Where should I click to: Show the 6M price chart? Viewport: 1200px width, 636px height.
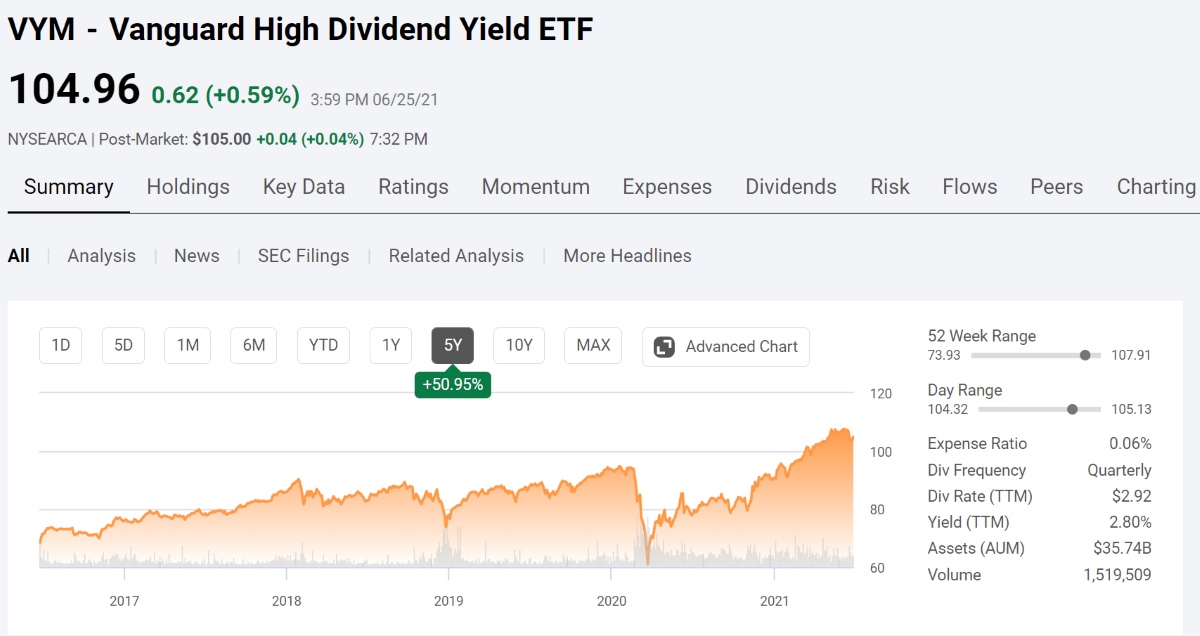(x=254, y=345)
